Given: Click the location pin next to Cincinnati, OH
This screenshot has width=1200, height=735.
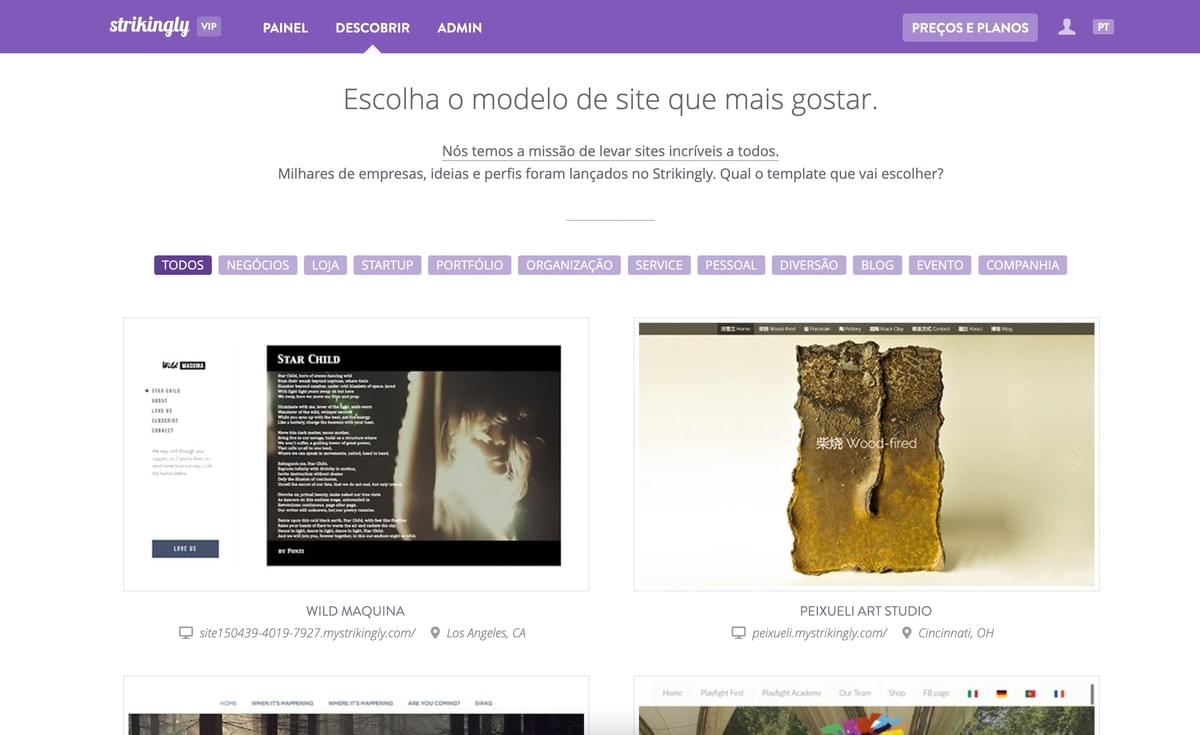Looking at the screenshot, I should [x=906, y=632].
